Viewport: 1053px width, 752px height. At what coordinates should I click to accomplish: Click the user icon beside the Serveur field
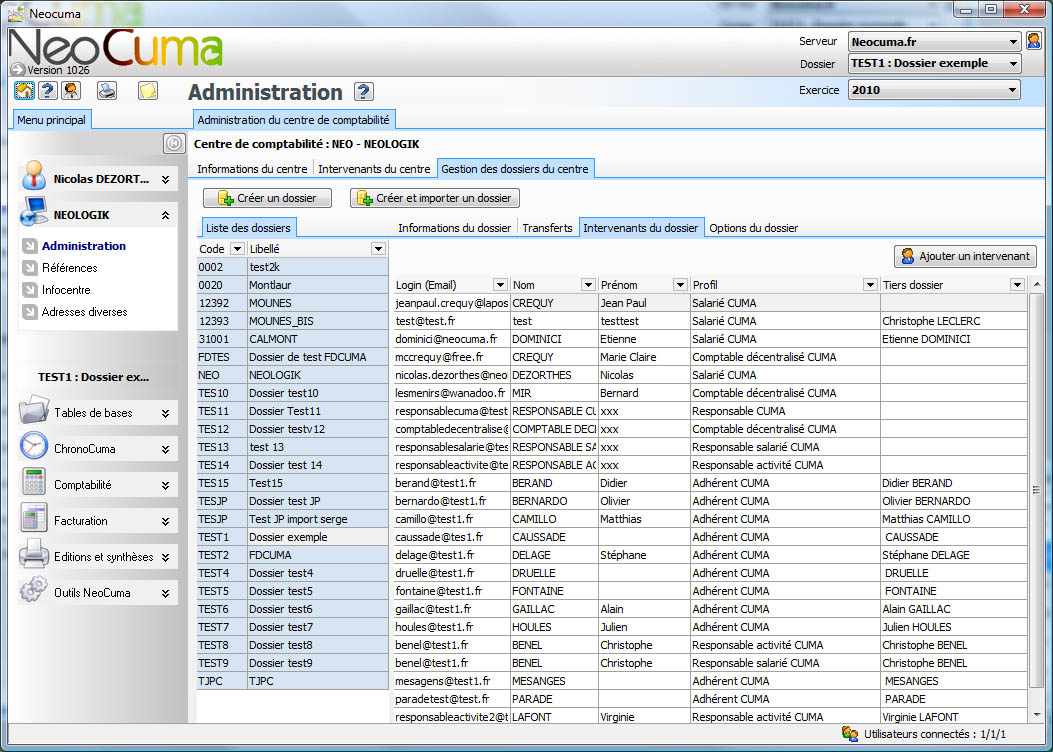[x=1033, y=42]
